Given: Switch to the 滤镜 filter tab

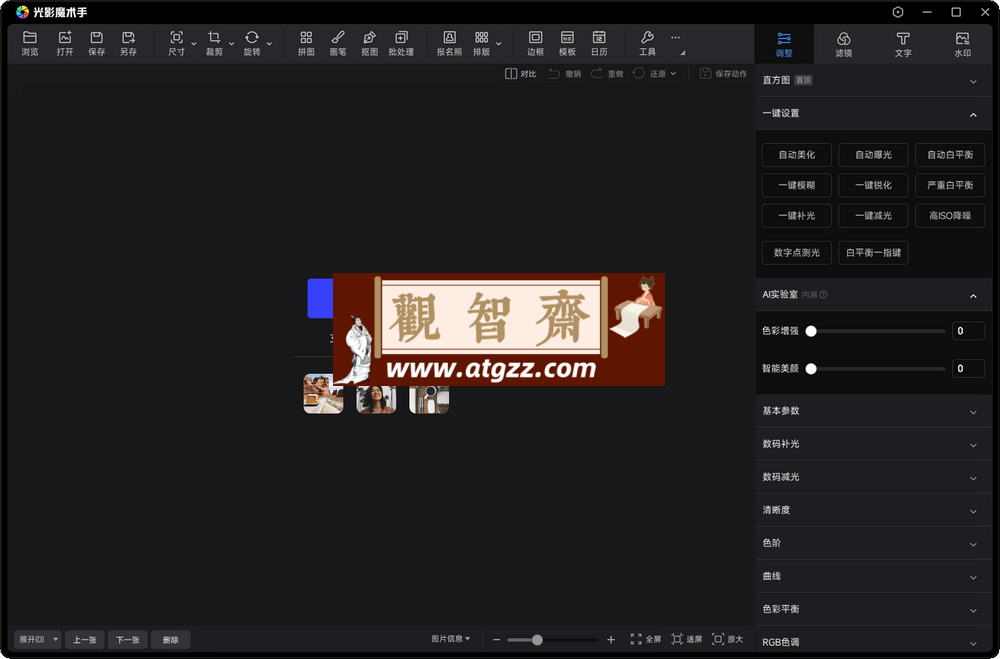Looking at the screenshot, I should click(843, 44).
